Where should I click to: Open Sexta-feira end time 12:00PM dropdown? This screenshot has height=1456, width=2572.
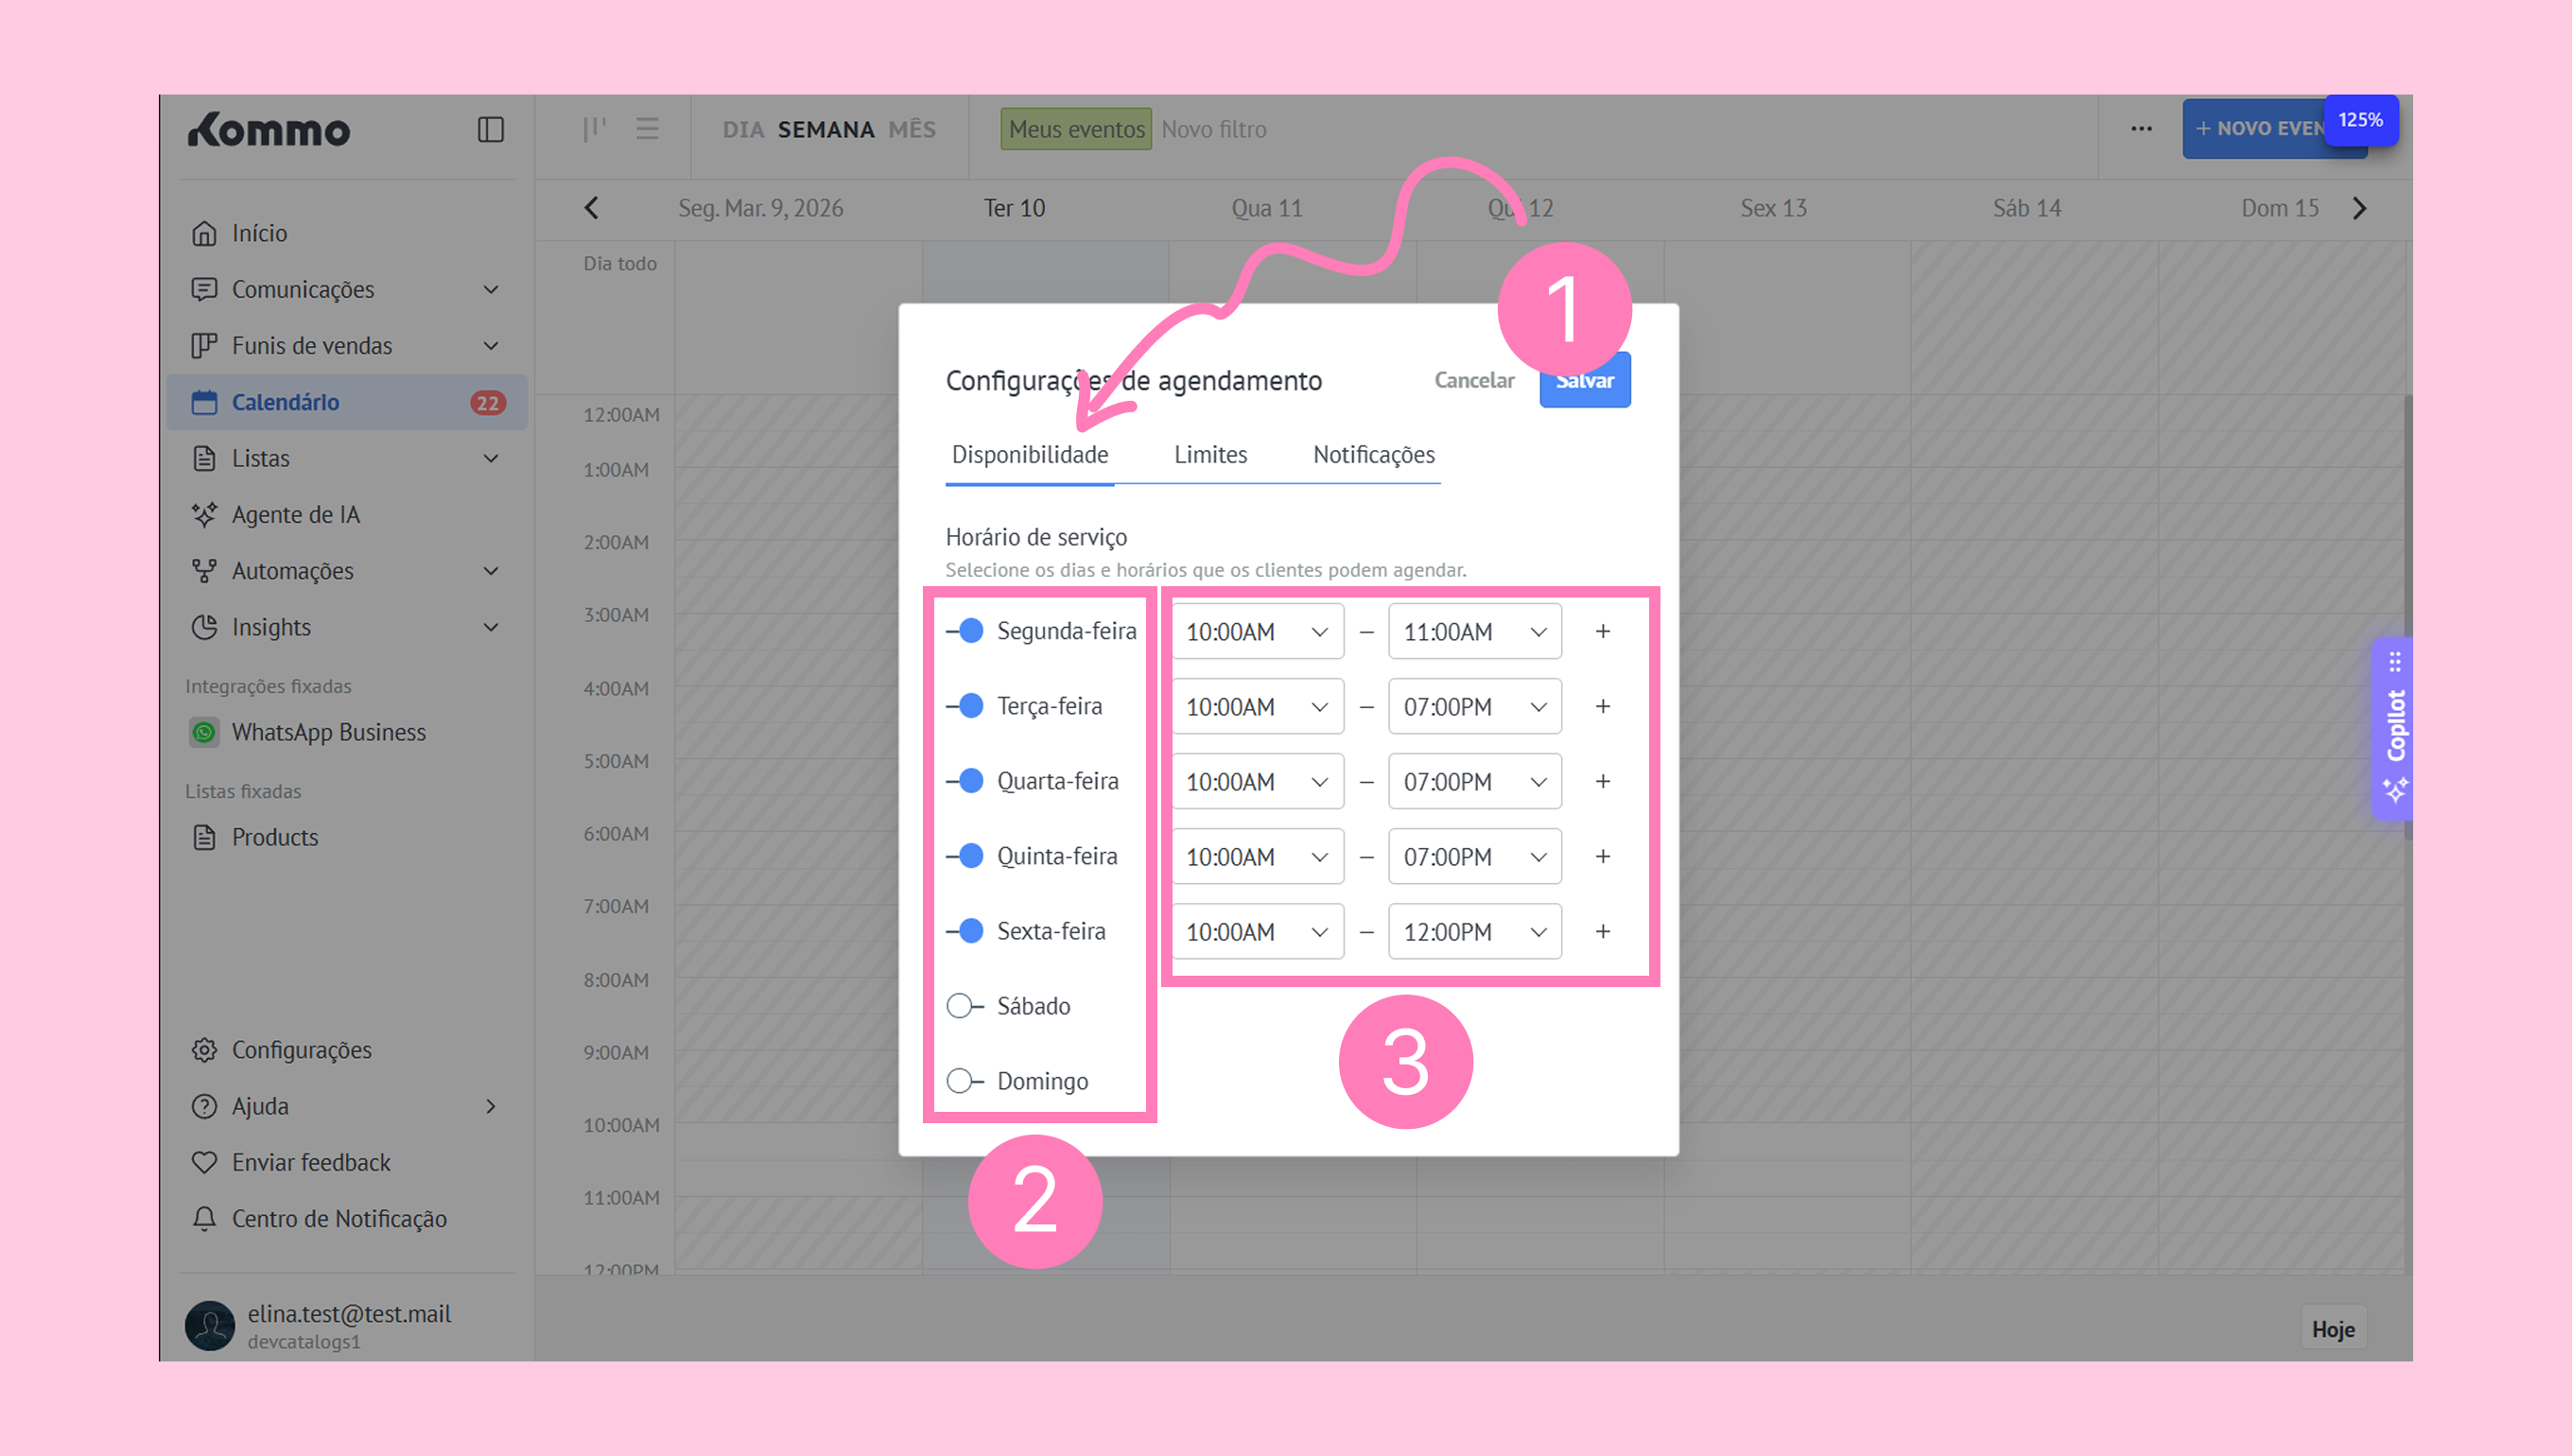1474,932
